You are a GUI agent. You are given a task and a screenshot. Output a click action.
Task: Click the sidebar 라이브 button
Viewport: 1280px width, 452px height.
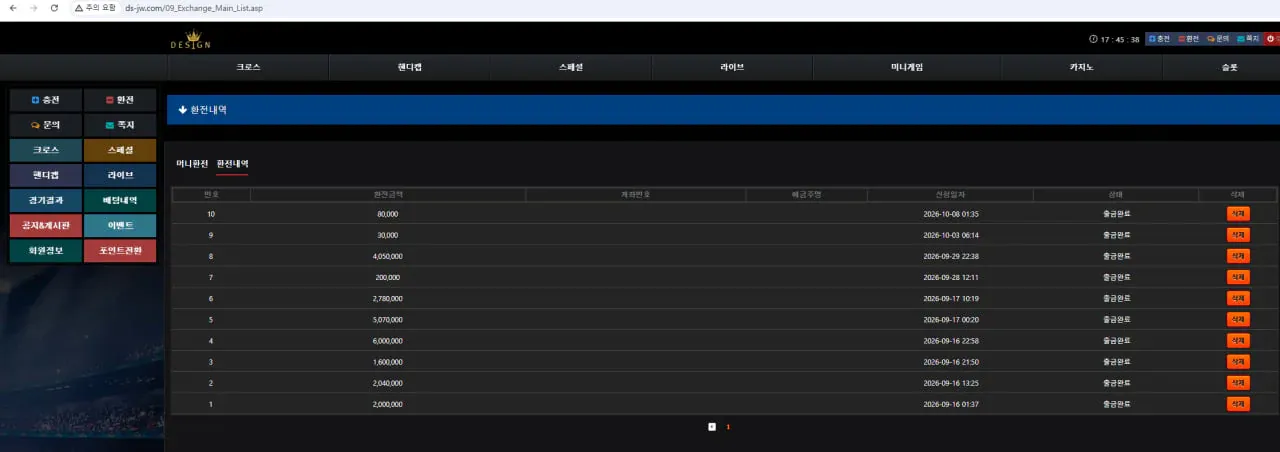(120, 175)
